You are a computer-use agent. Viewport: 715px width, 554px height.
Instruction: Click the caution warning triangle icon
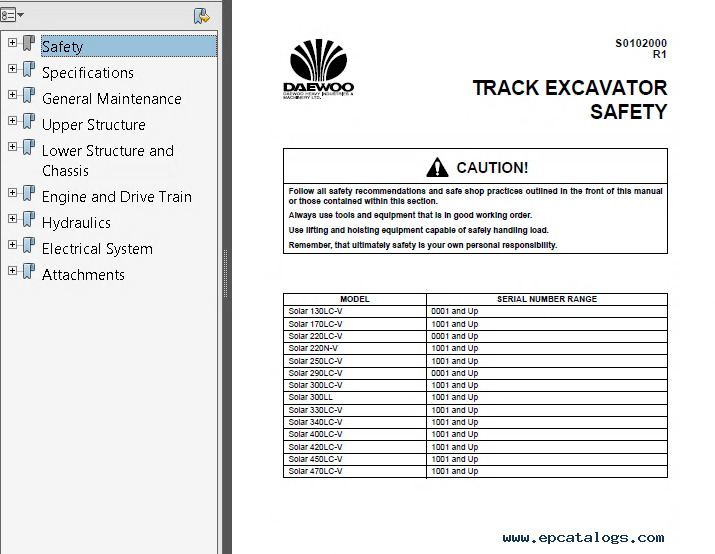[x=437, y=167]
